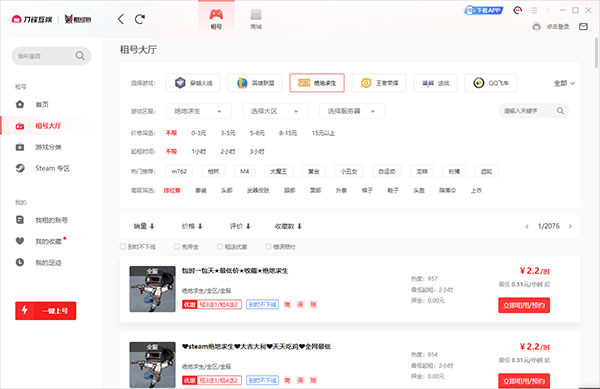The width and height of the screenshot is (600, 389).
Task: Select rental time 2小时
Action: tap(228, 151)
